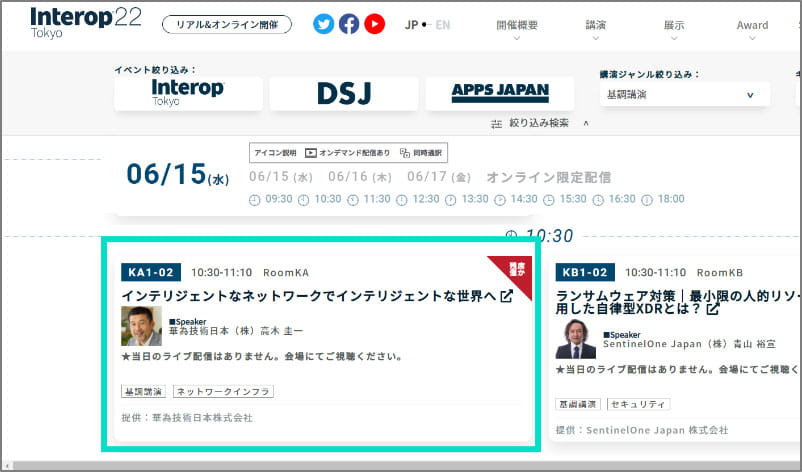Image resolution: width=802 pixels, height=472 pixels.
Task: Filter events by APPS JAPAN
Action: tap(500, 93)
